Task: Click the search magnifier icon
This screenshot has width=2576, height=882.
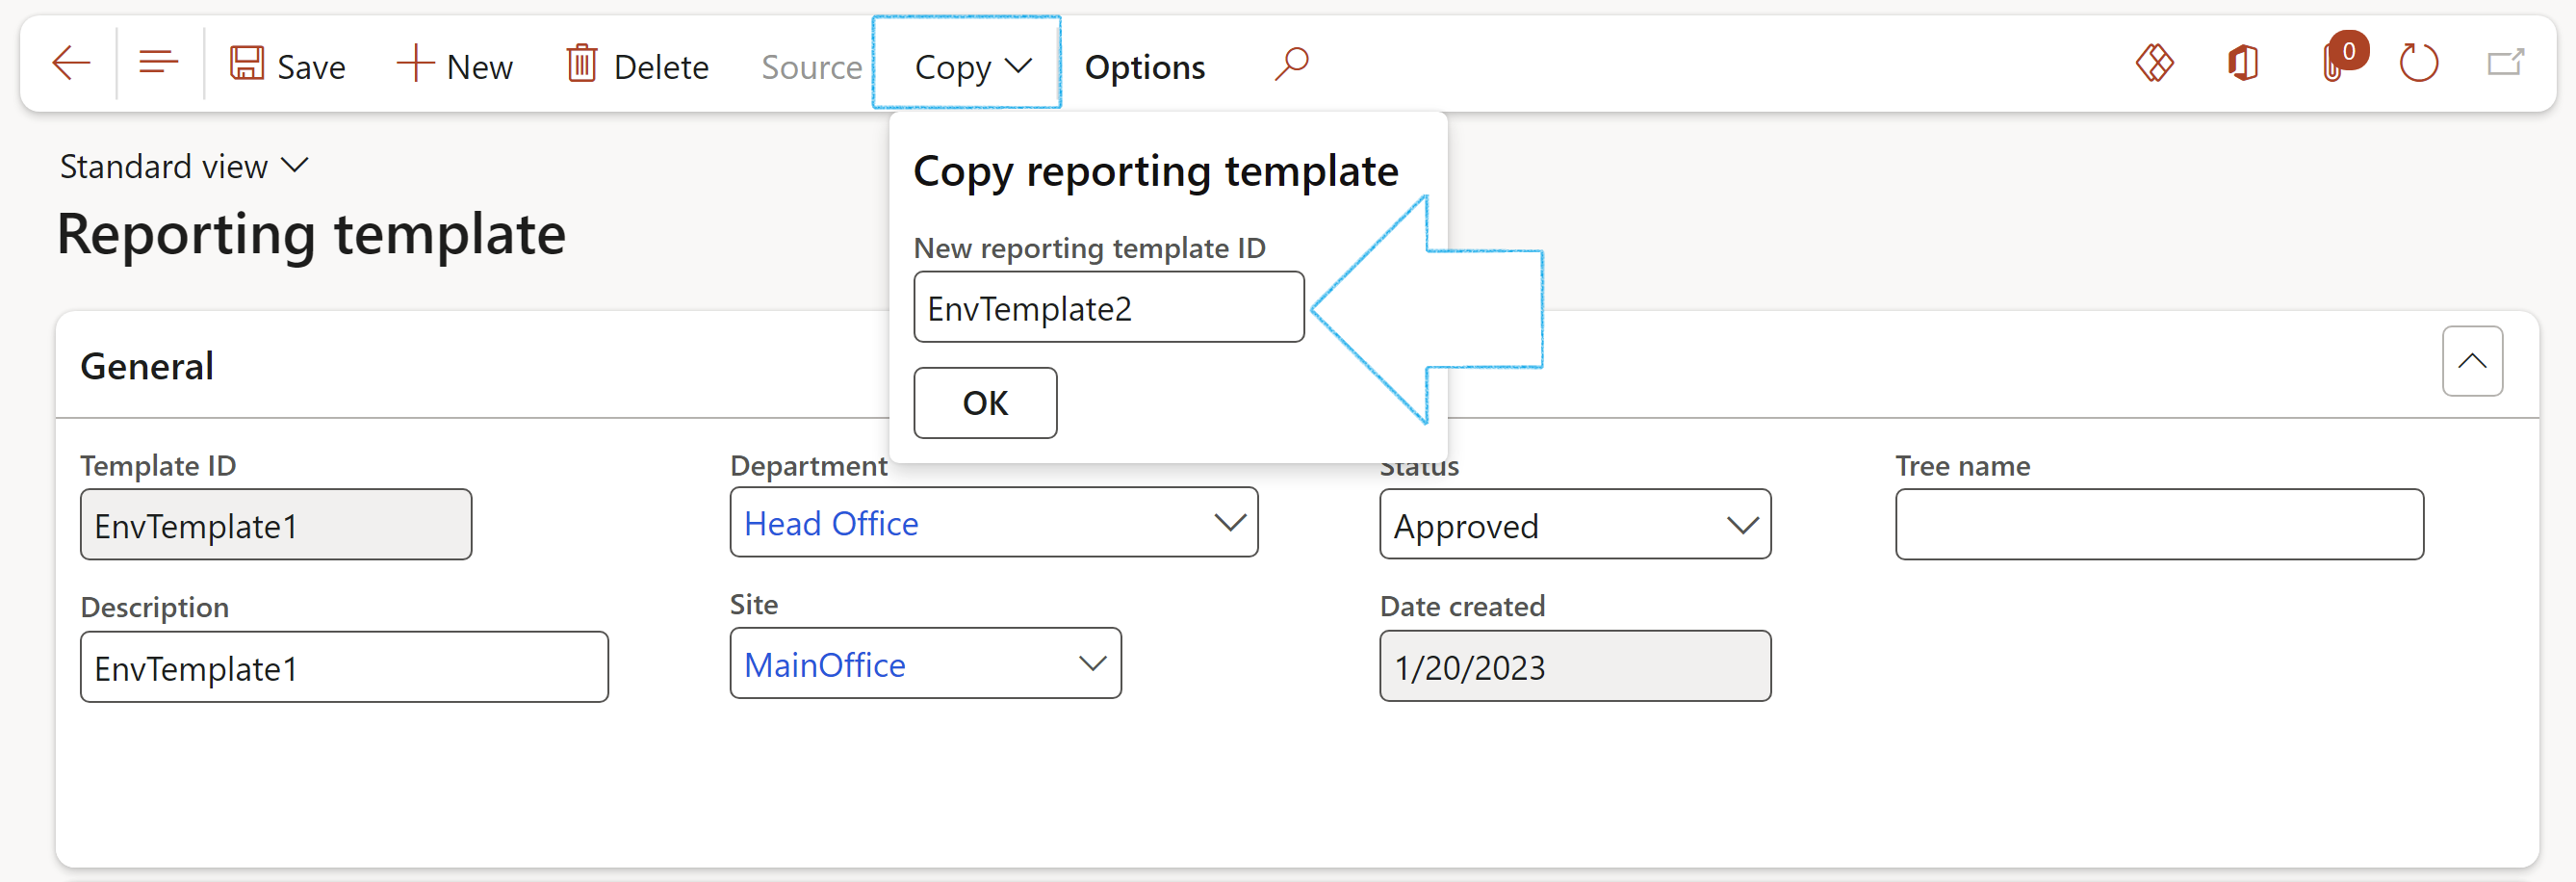Action: 1291,65
